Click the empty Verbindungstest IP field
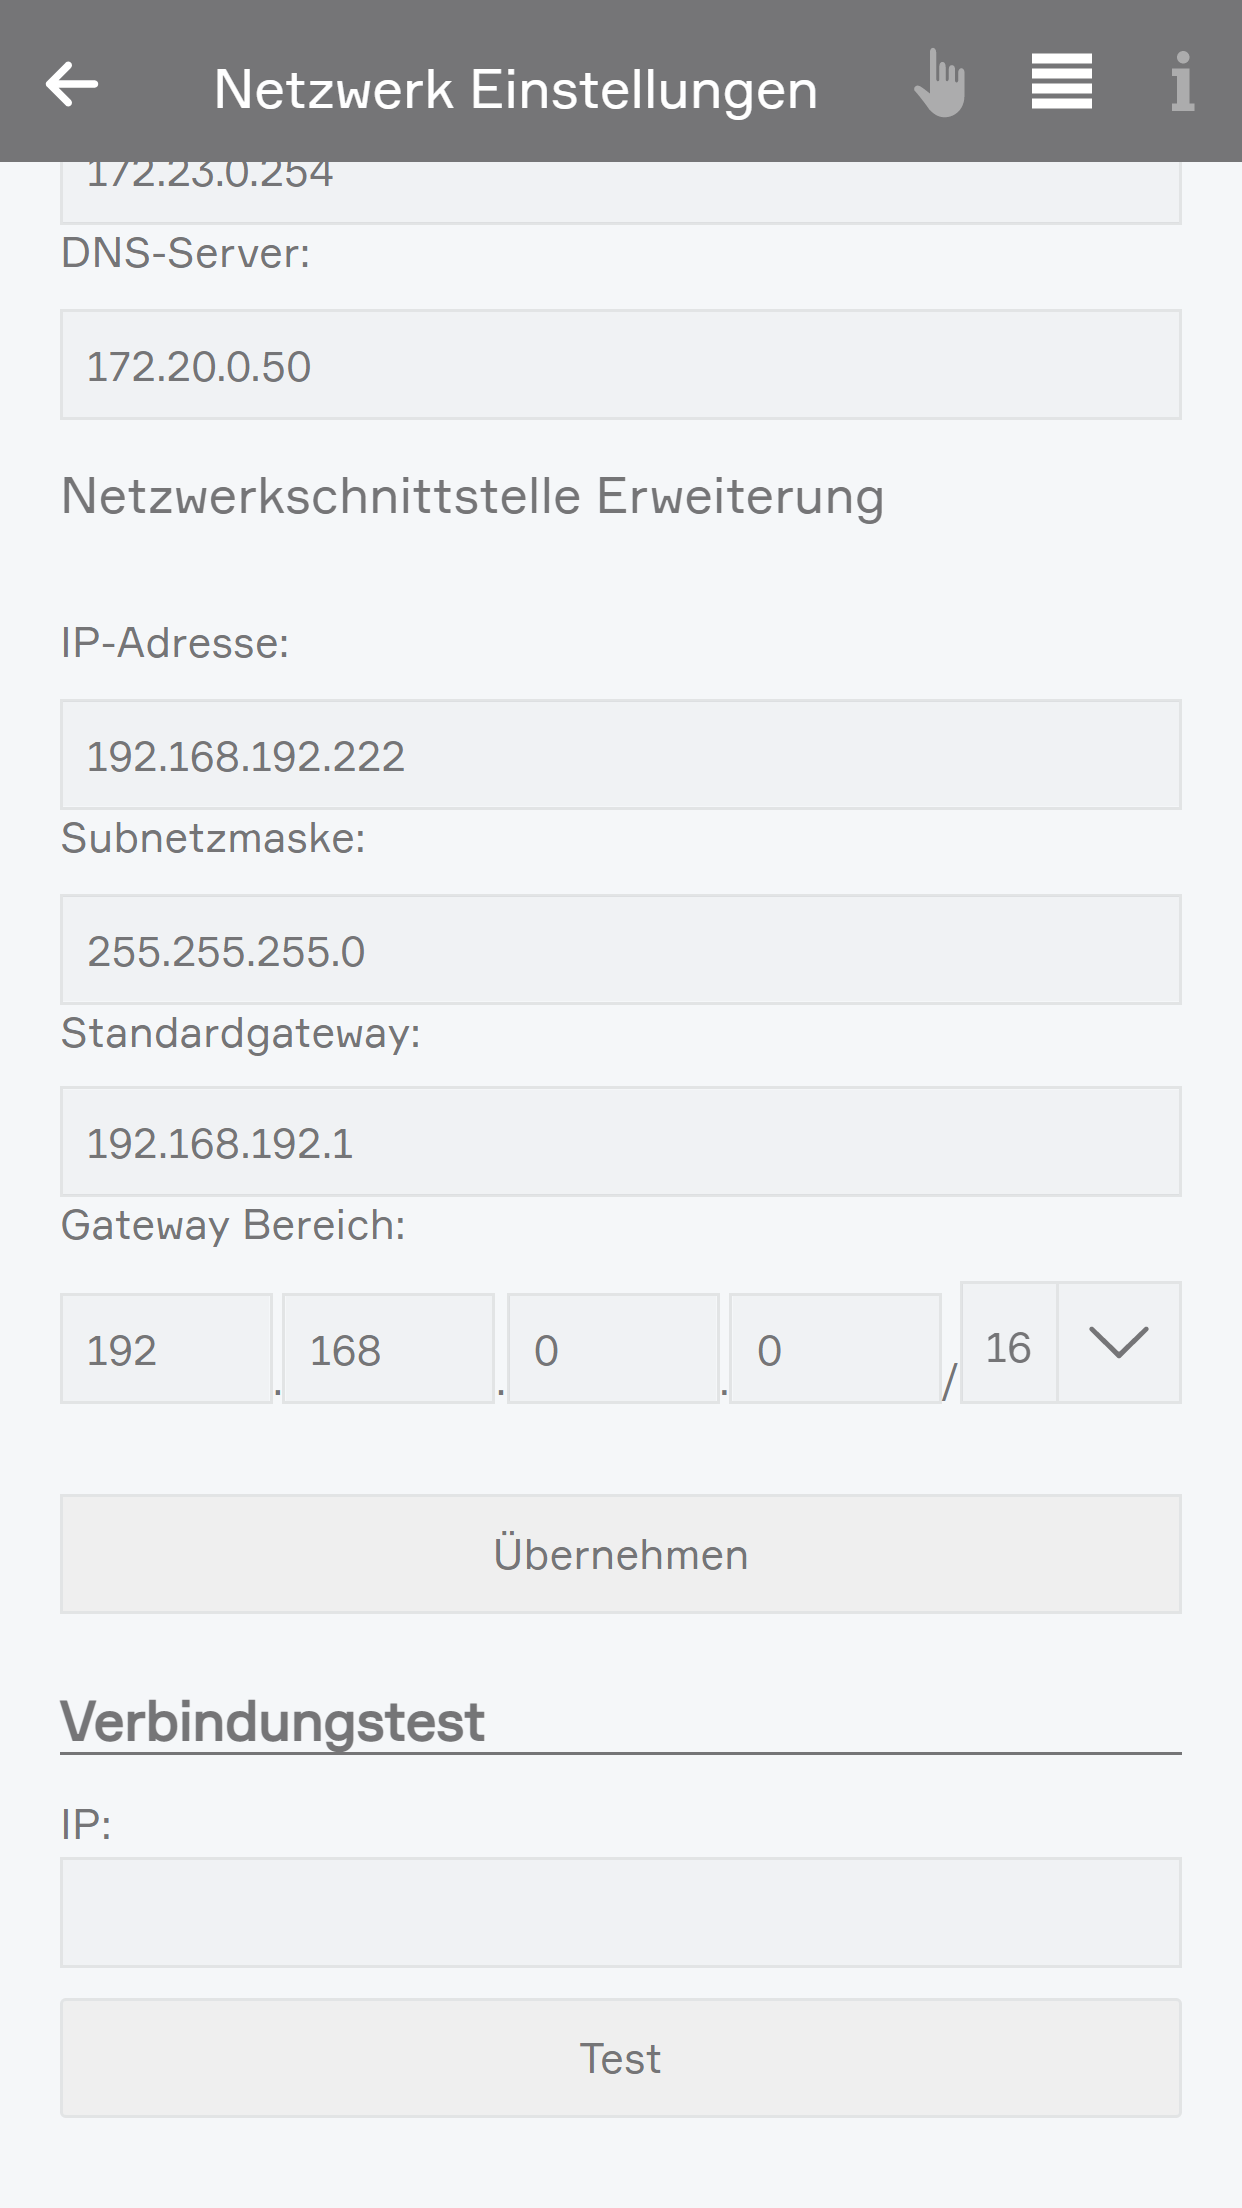Screen dimensions: 1242x2208 [x=620, y=1912]
